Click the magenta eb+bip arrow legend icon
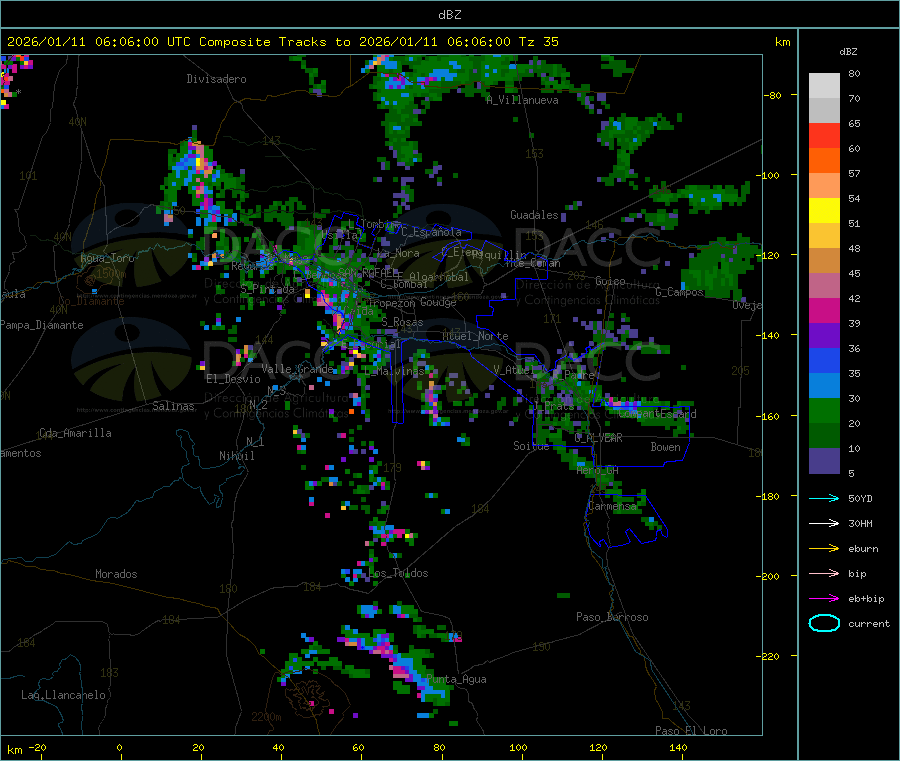Image resolution: width=900 pixels, height=761 pixels. (824, 599)
